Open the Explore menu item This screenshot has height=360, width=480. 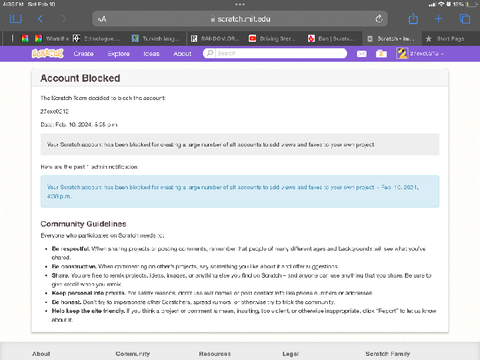118,54
